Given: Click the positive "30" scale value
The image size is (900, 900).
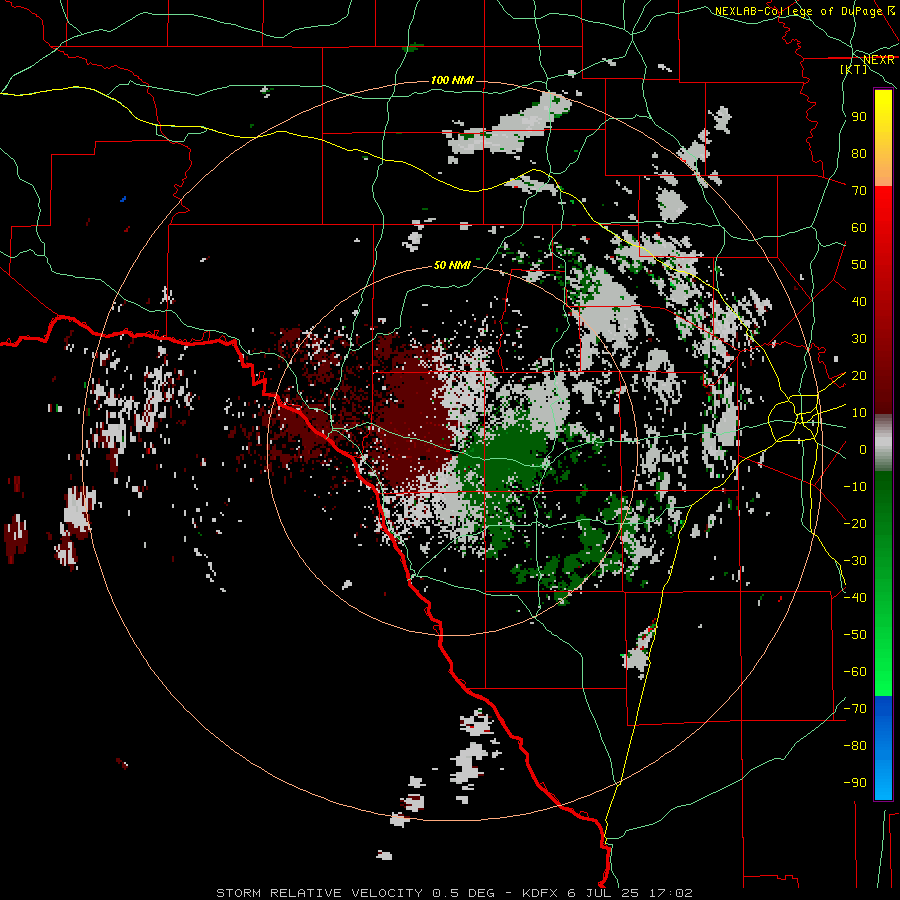Looking at the screenshot, I should pyautogui.click(x=859, y=339).
